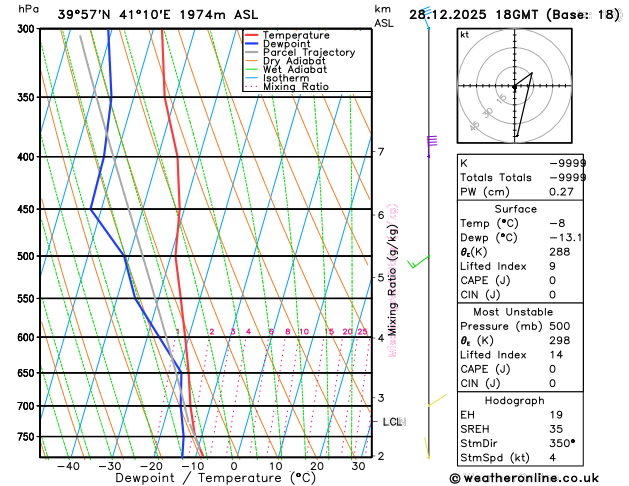The width and height of the screenshot is (629, 486).
Task: Click the Mixing Ratio legend entry
Action: 295,87
